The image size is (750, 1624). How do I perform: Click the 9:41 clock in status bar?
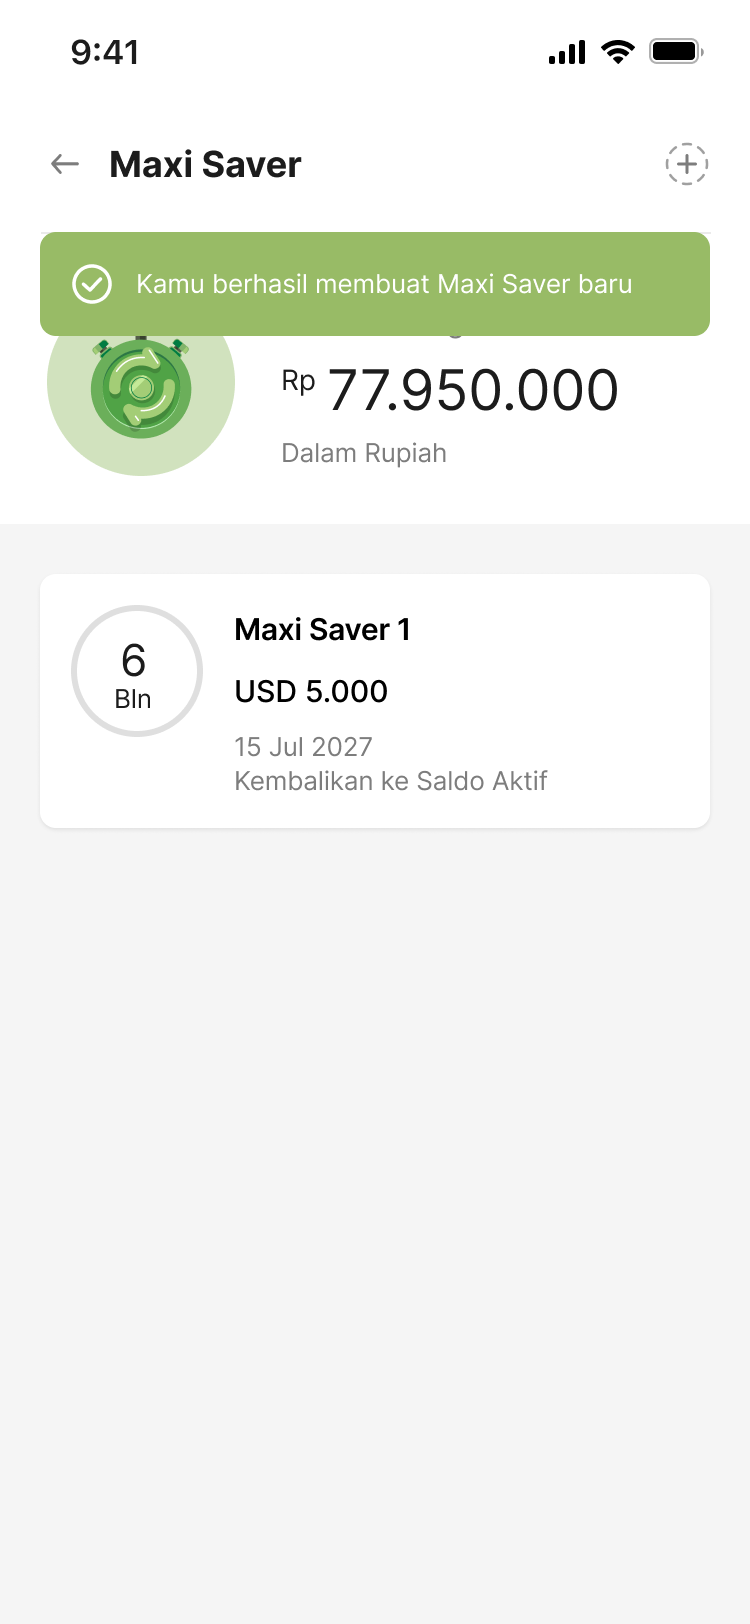pos(105,52)
